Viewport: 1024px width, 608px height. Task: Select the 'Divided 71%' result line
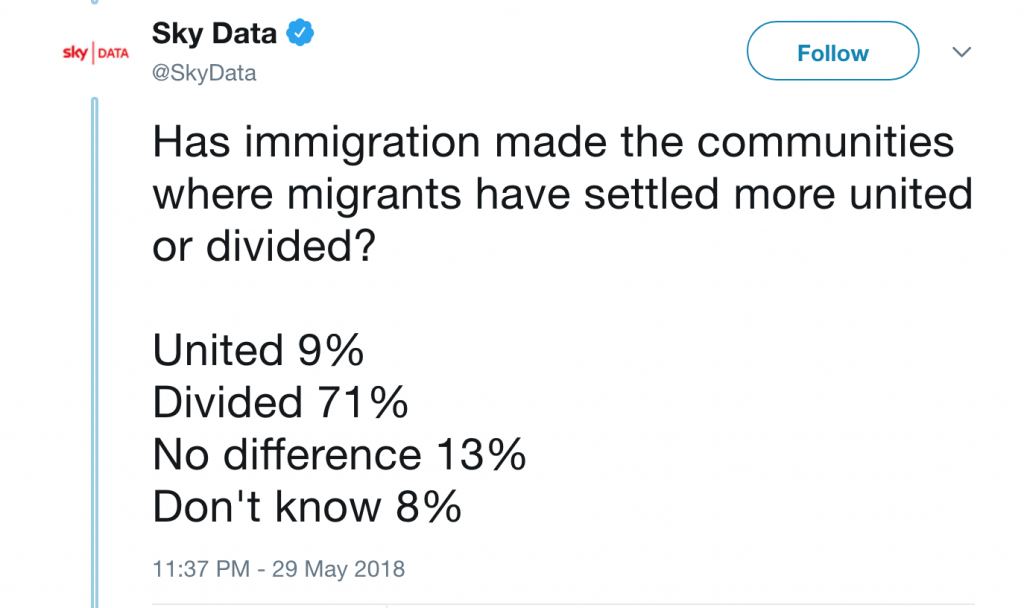tap(280, 402)
